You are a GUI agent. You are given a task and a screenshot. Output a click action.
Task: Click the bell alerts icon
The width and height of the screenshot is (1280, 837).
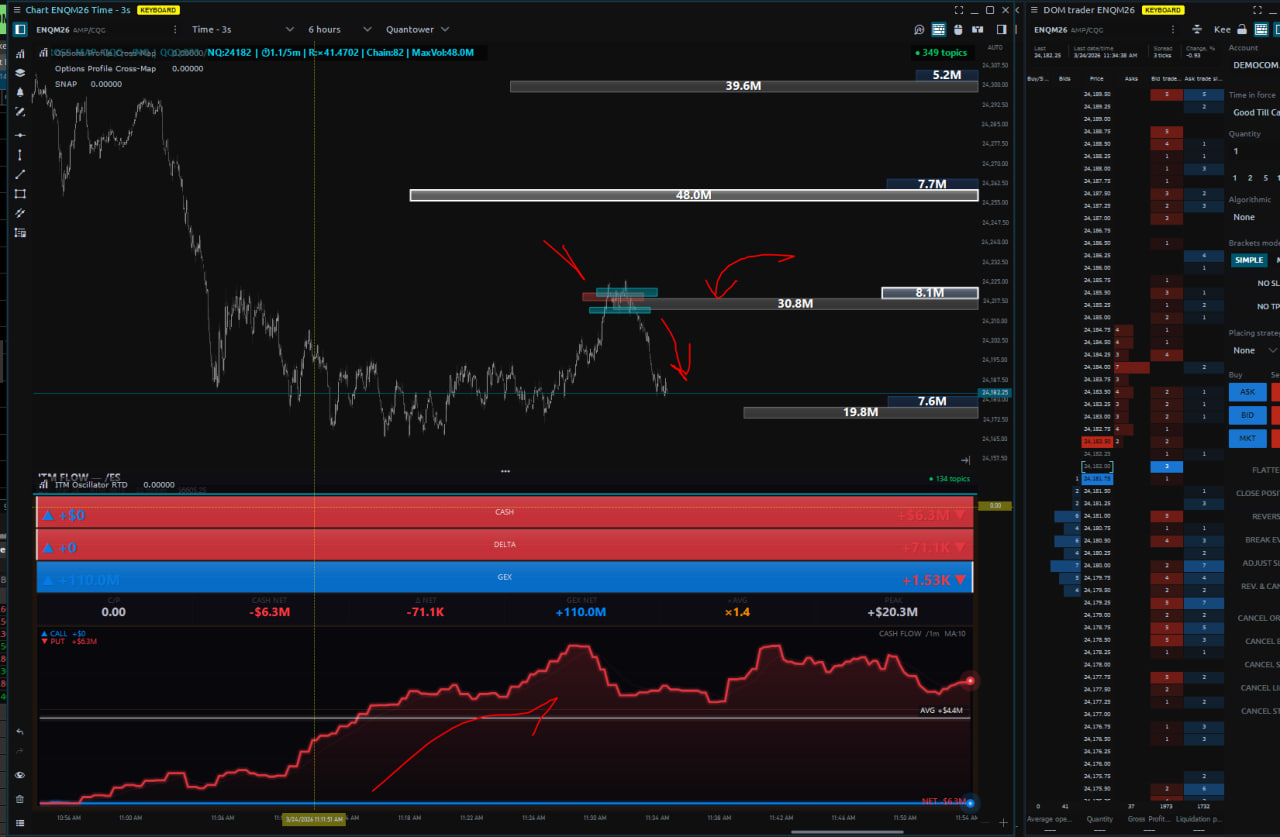pyautogui.click(x=20, y=92)
